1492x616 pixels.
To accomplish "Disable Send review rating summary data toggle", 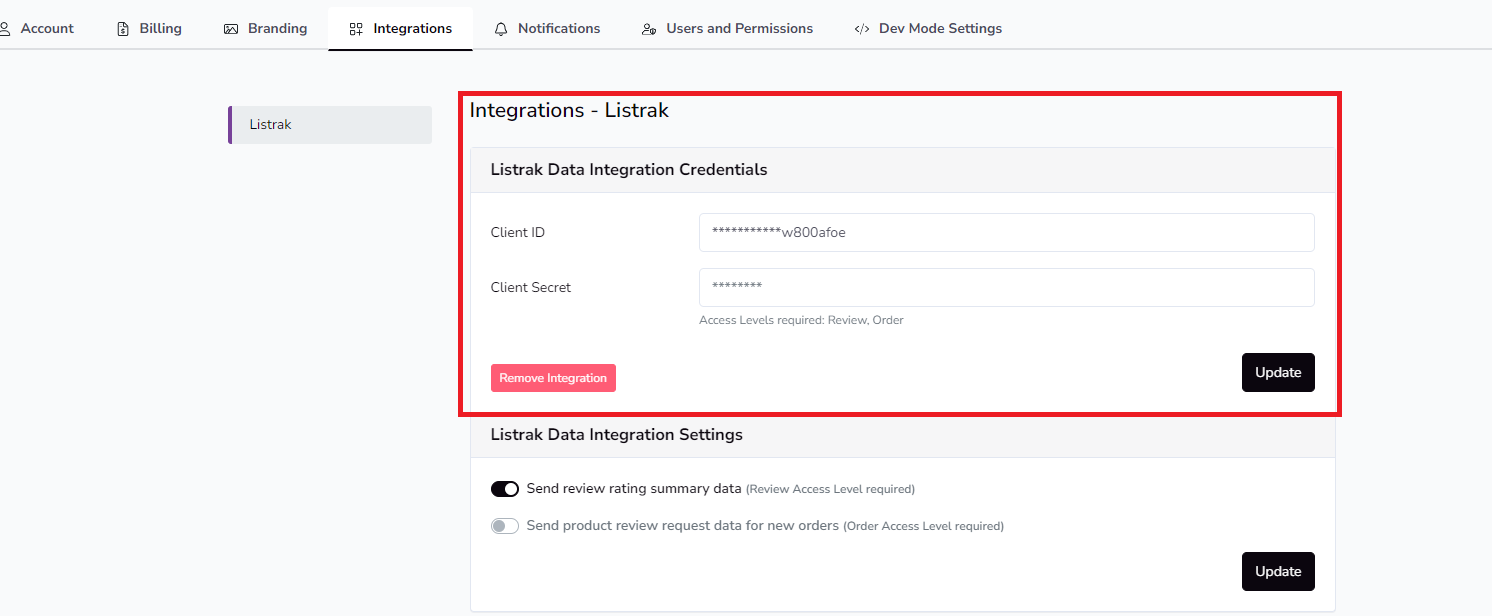I will tap(505, 489).
